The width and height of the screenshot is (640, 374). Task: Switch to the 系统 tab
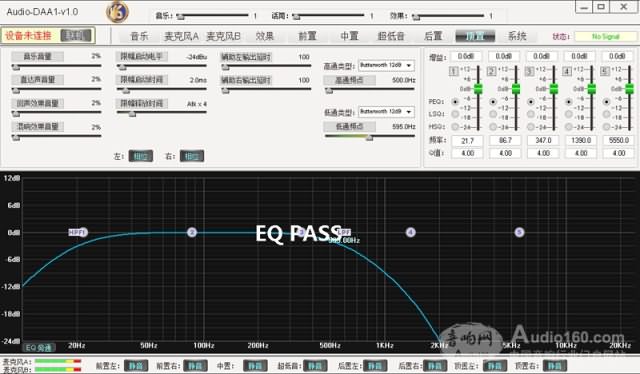pos(517,36)
